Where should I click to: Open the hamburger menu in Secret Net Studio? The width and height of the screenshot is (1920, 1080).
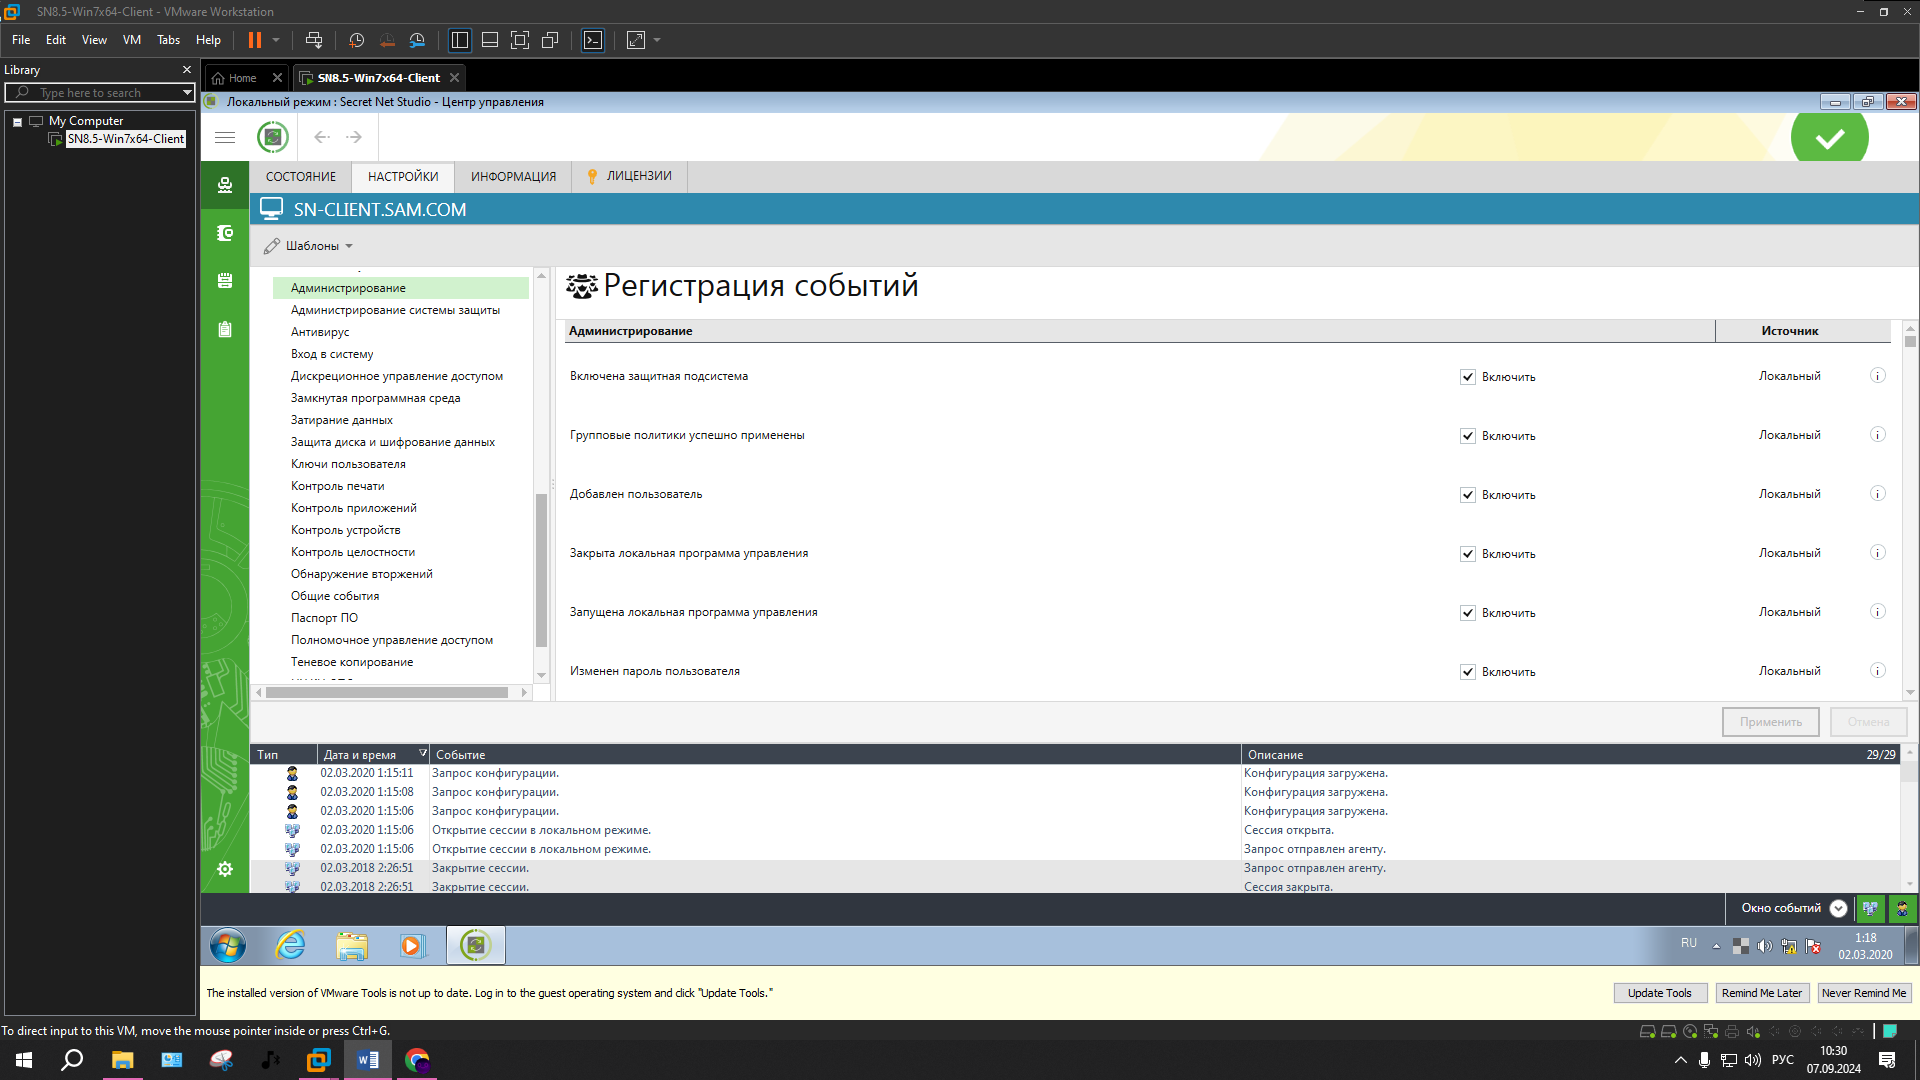(225, 137)
